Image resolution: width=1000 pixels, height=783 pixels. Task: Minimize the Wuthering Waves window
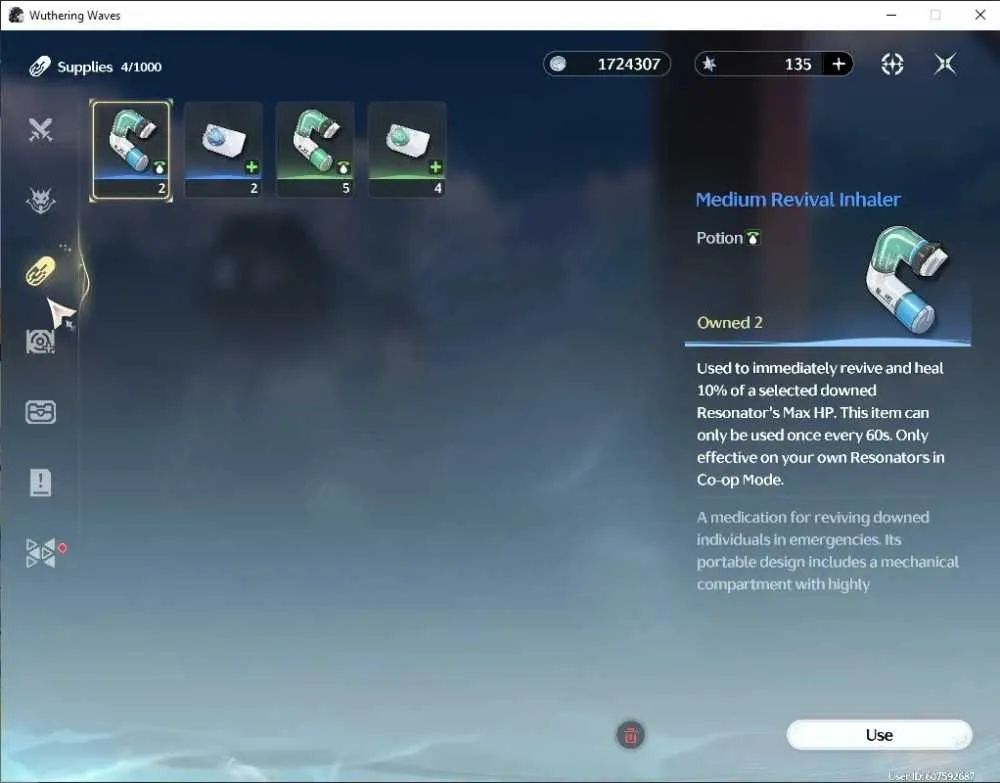(x=891, y=15)
